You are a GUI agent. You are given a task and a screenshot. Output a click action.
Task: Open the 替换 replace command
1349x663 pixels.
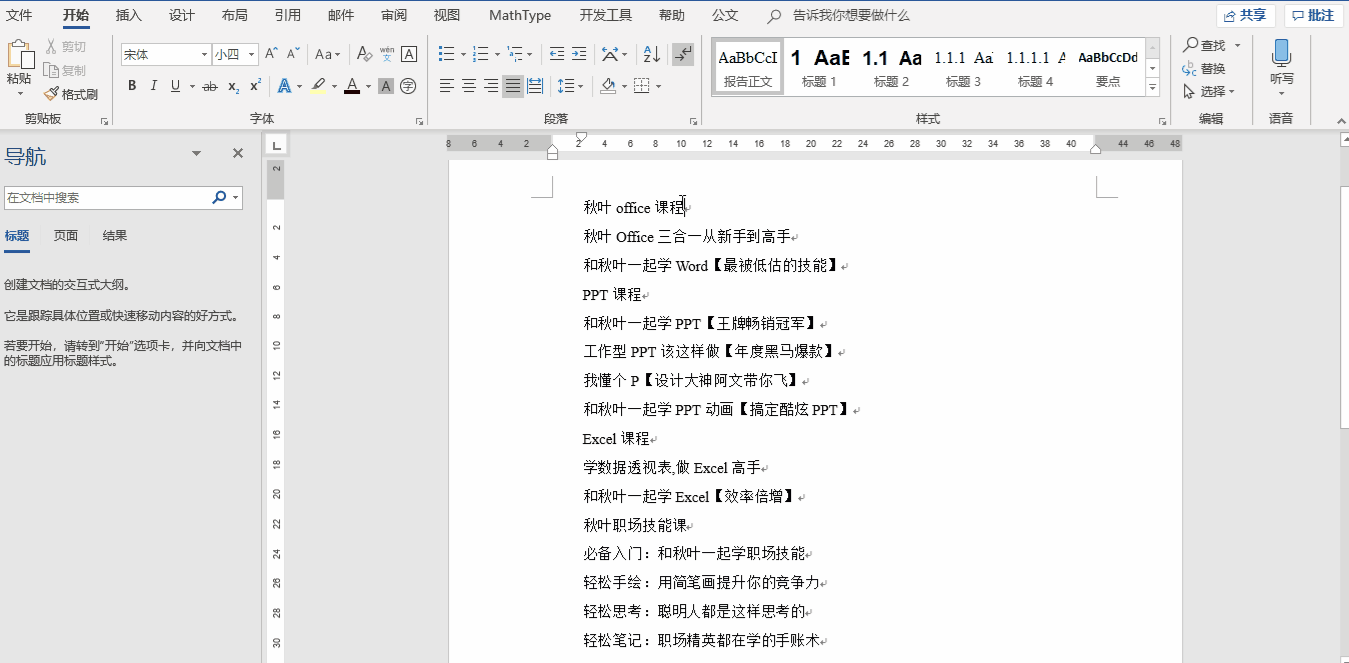(x=1215, y=69)
